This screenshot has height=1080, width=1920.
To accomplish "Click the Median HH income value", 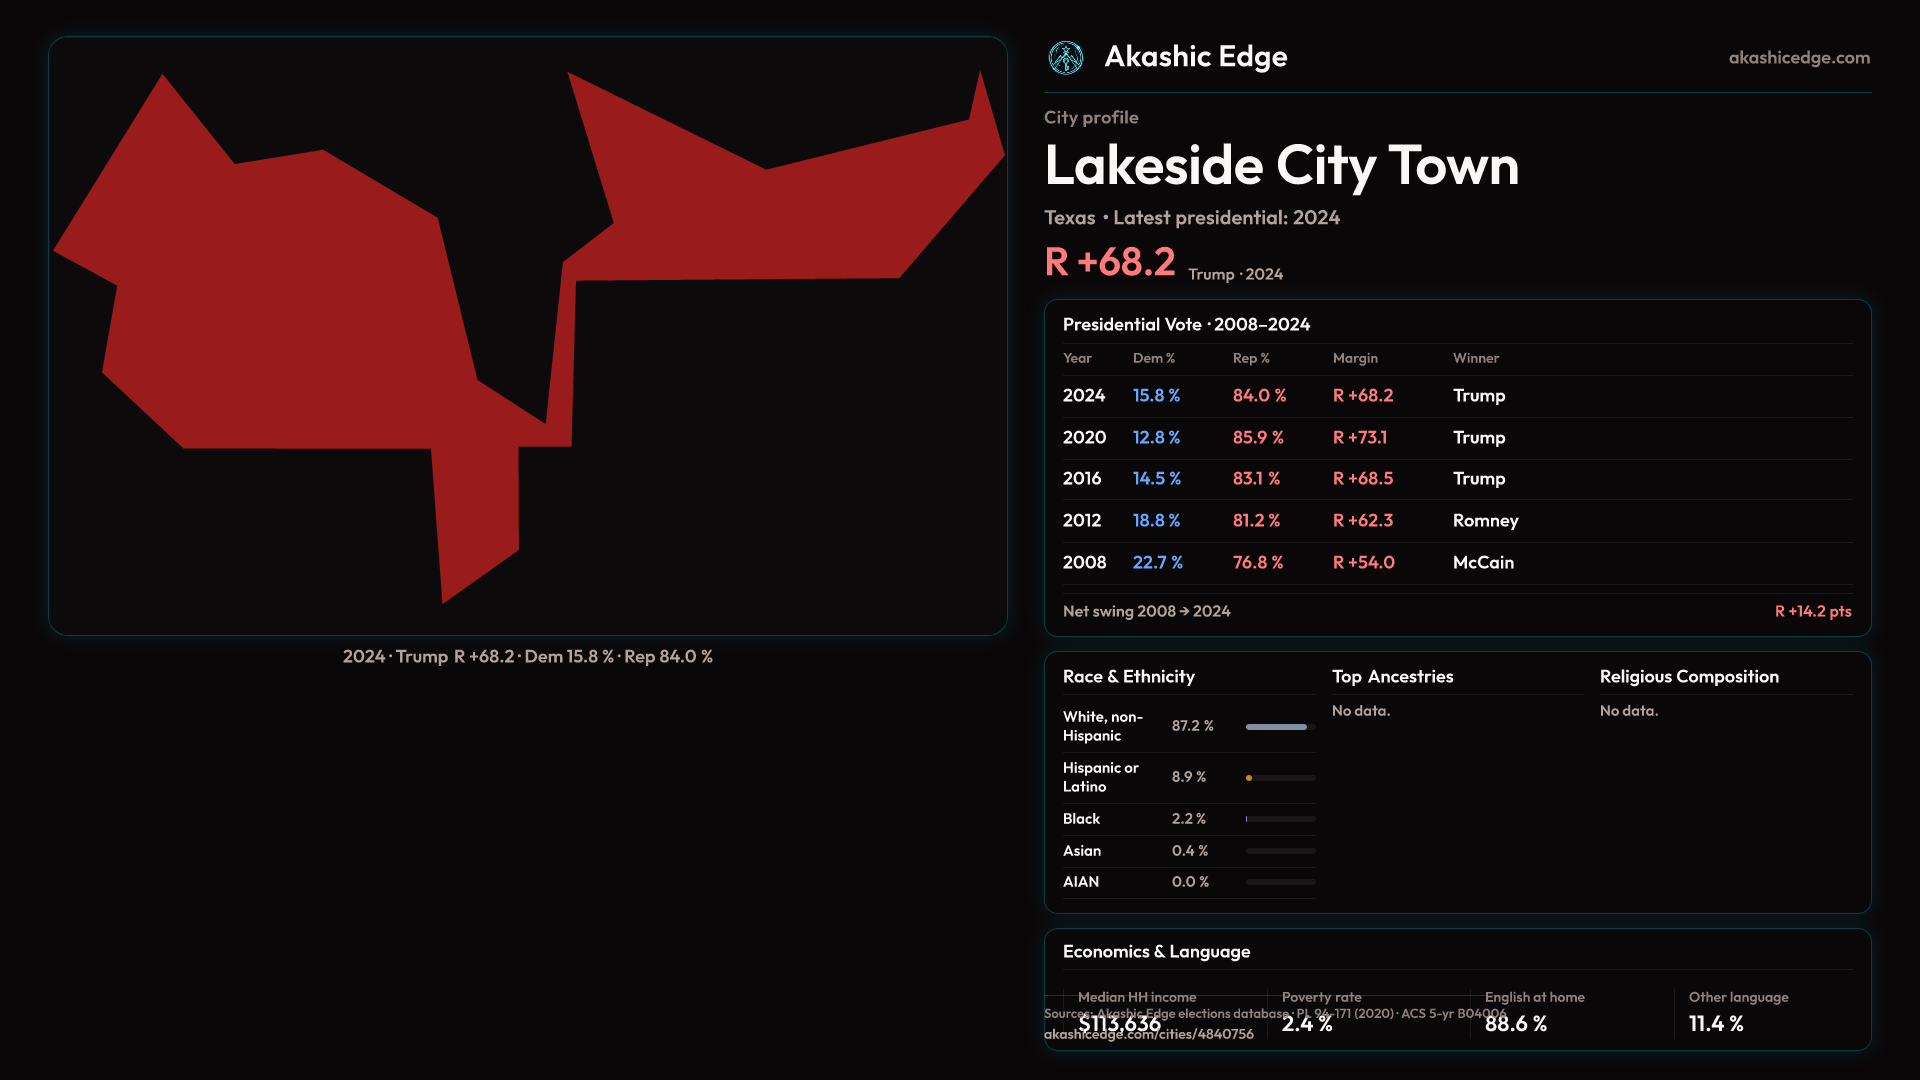I will [x=1119, y=1024].
